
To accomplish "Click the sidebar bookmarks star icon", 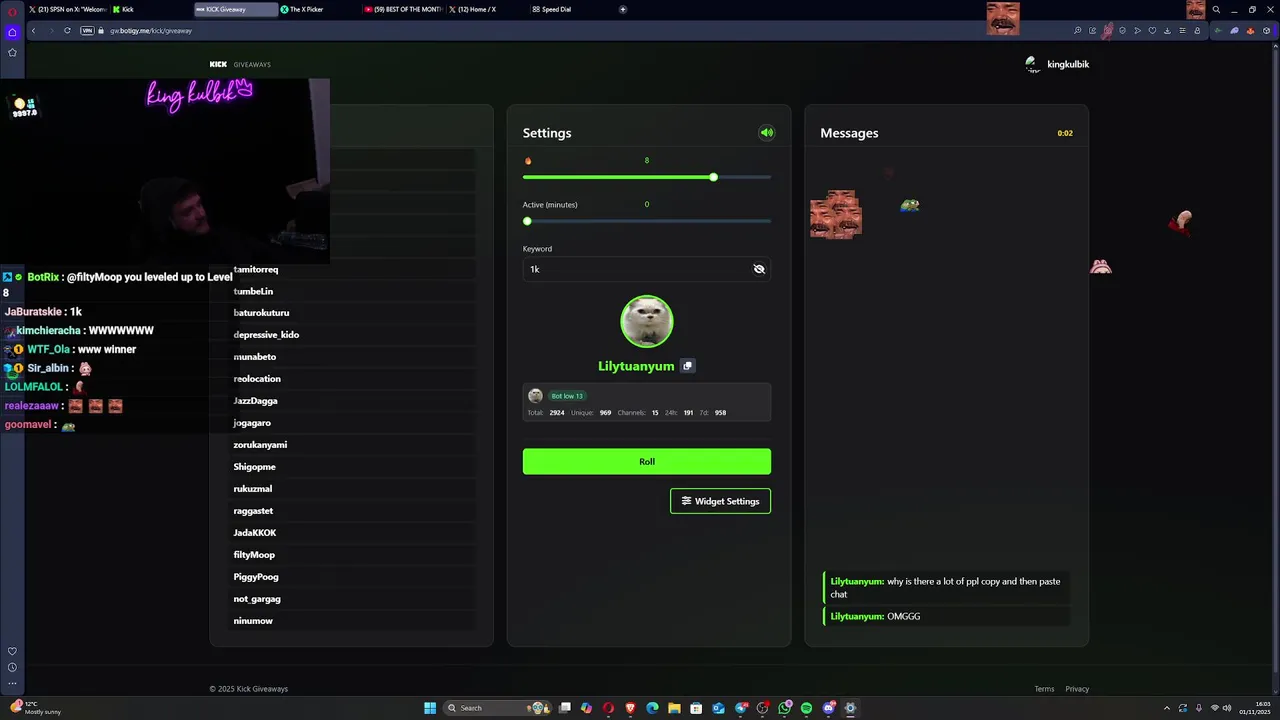I will pyautogui.click(x=12, y=52).
